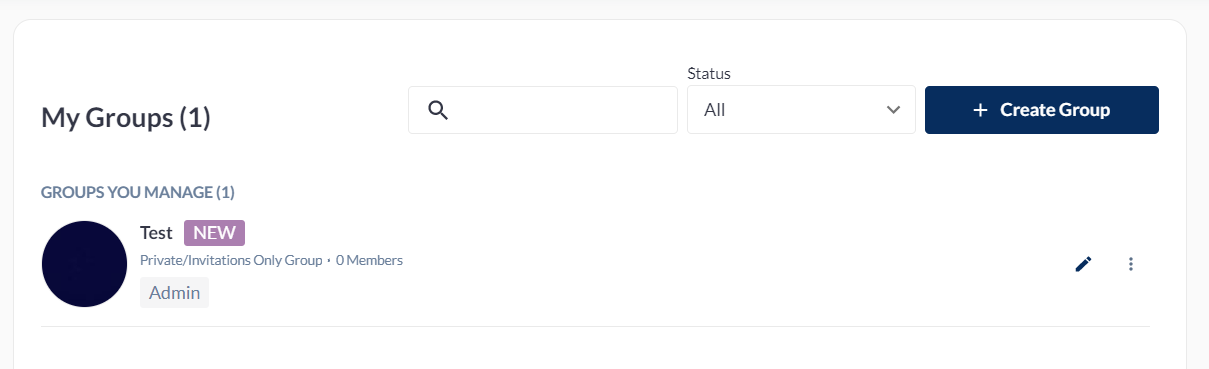Viewport: 1209px width, 369px height.
Task: Click the Create Group button text label
Action: pyautogui.click(x=1055, y=110)
